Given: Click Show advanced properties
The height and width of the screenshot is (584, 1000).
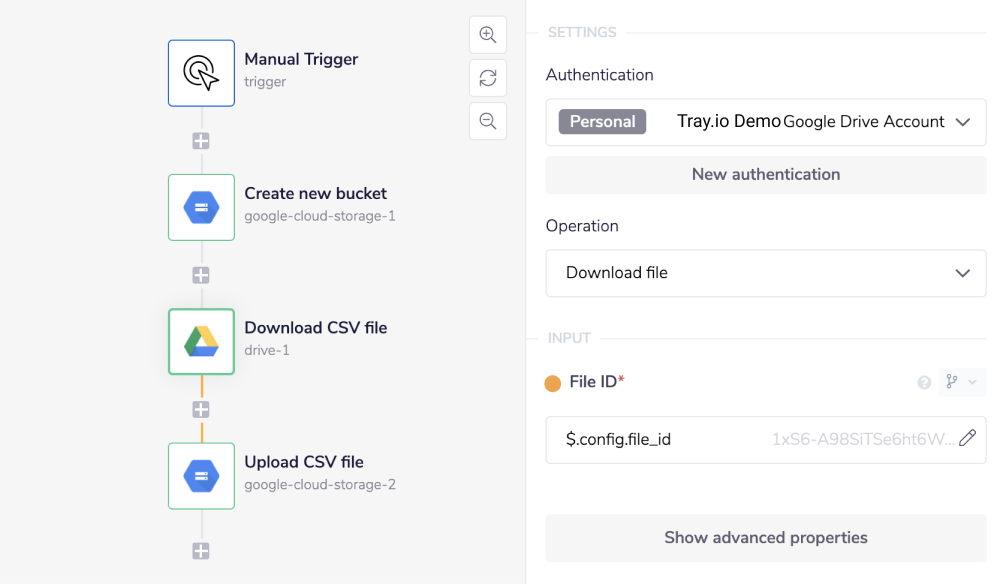Looking at the screenshot, I should (x=765, y=538).
